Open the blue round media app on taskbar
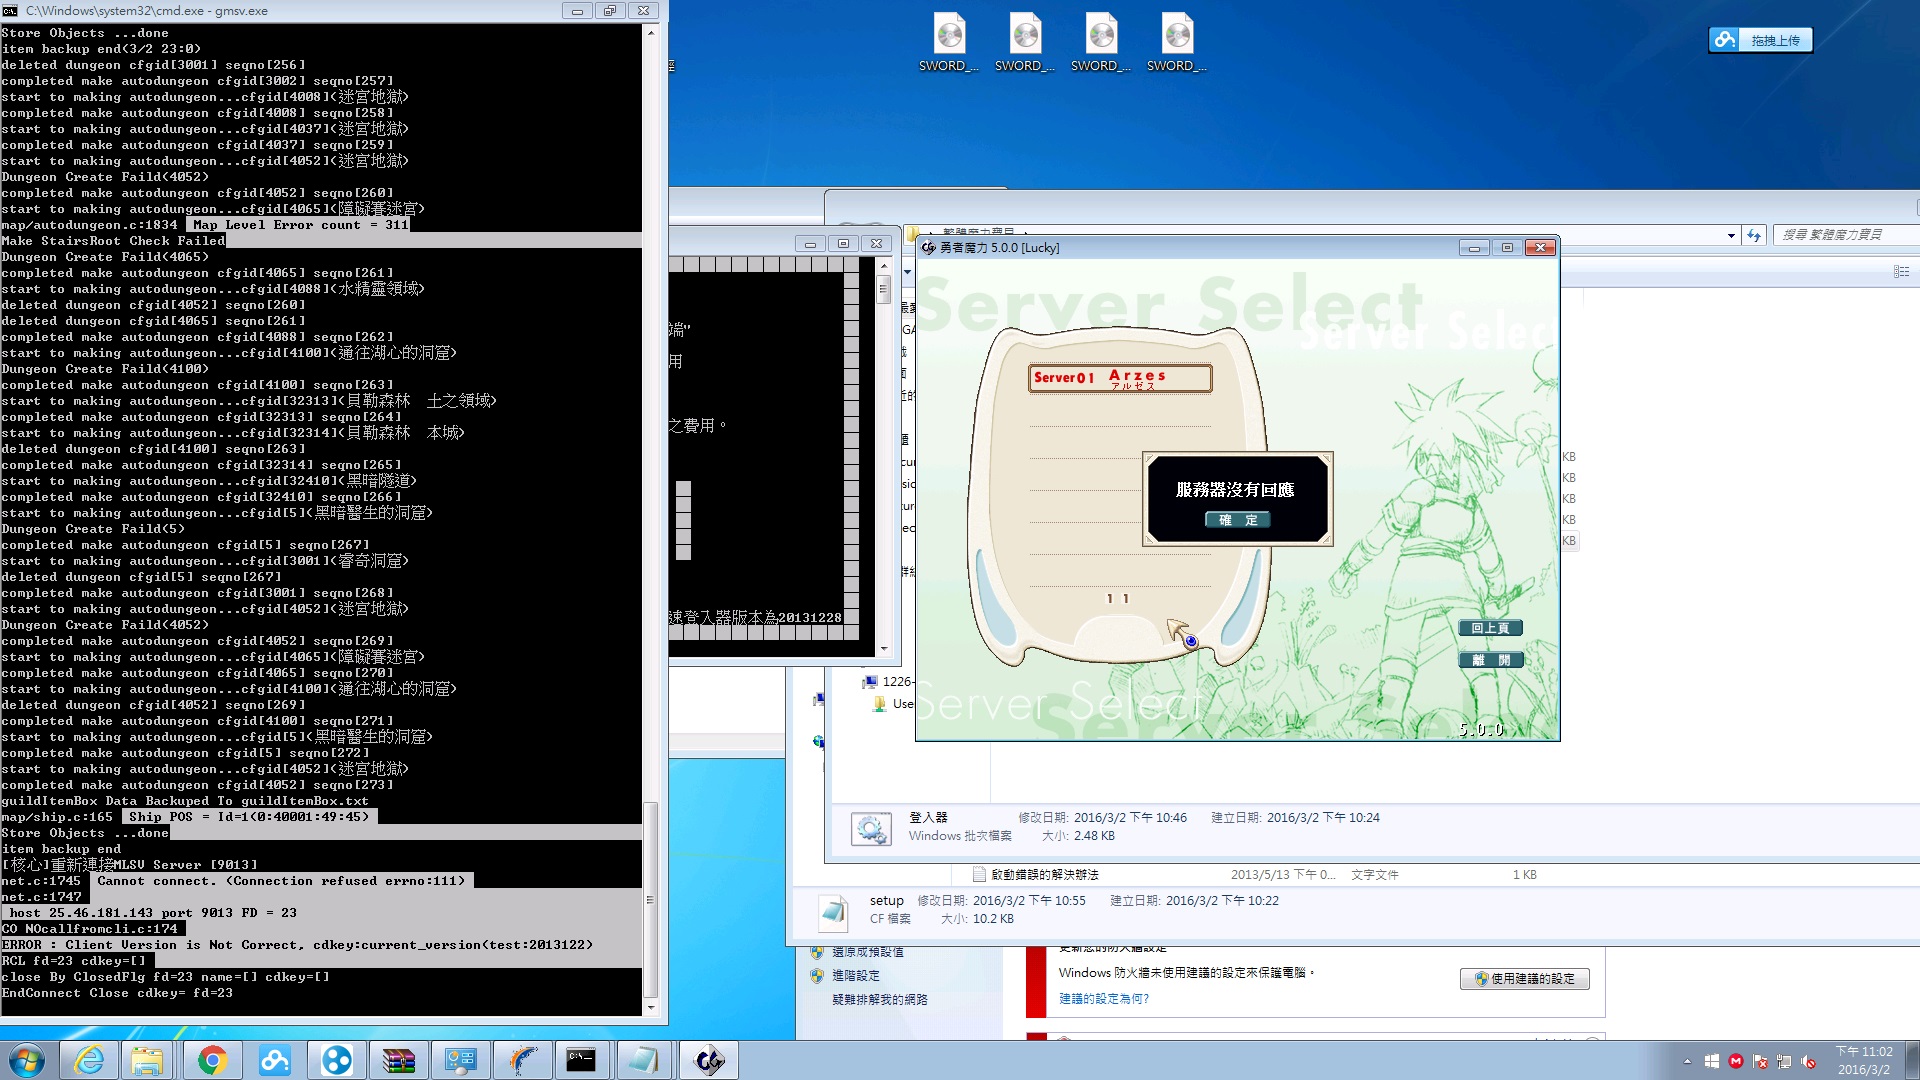This screenshot has height=1080, width=1920. pyautogui.click(x=337, y=1060)
